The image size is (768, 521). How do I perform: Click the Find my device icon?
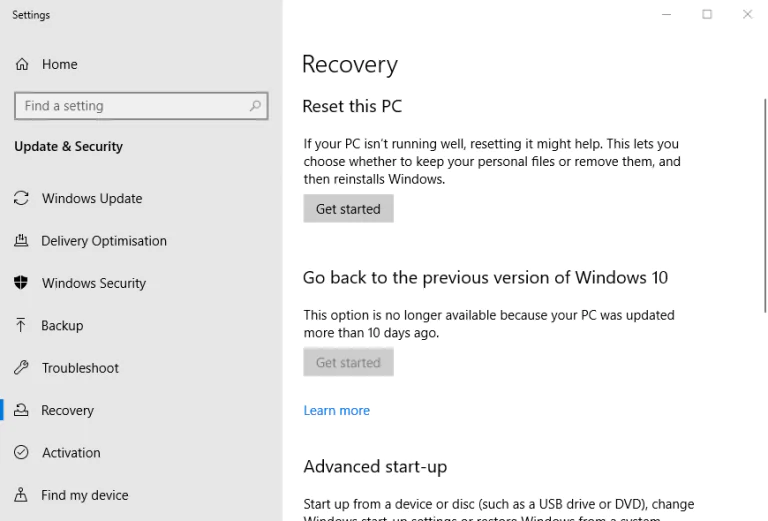coord(21,495)
